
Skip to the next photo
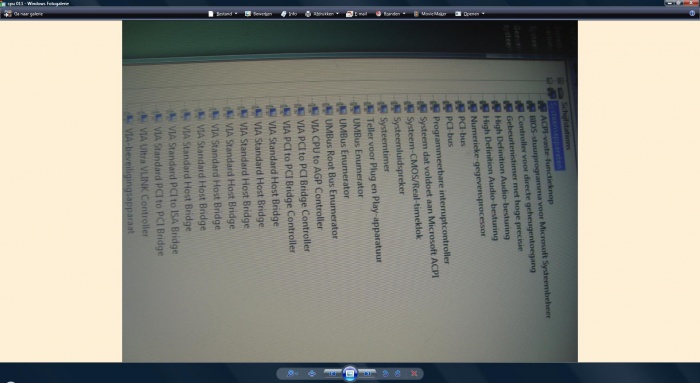coord(367,374)
